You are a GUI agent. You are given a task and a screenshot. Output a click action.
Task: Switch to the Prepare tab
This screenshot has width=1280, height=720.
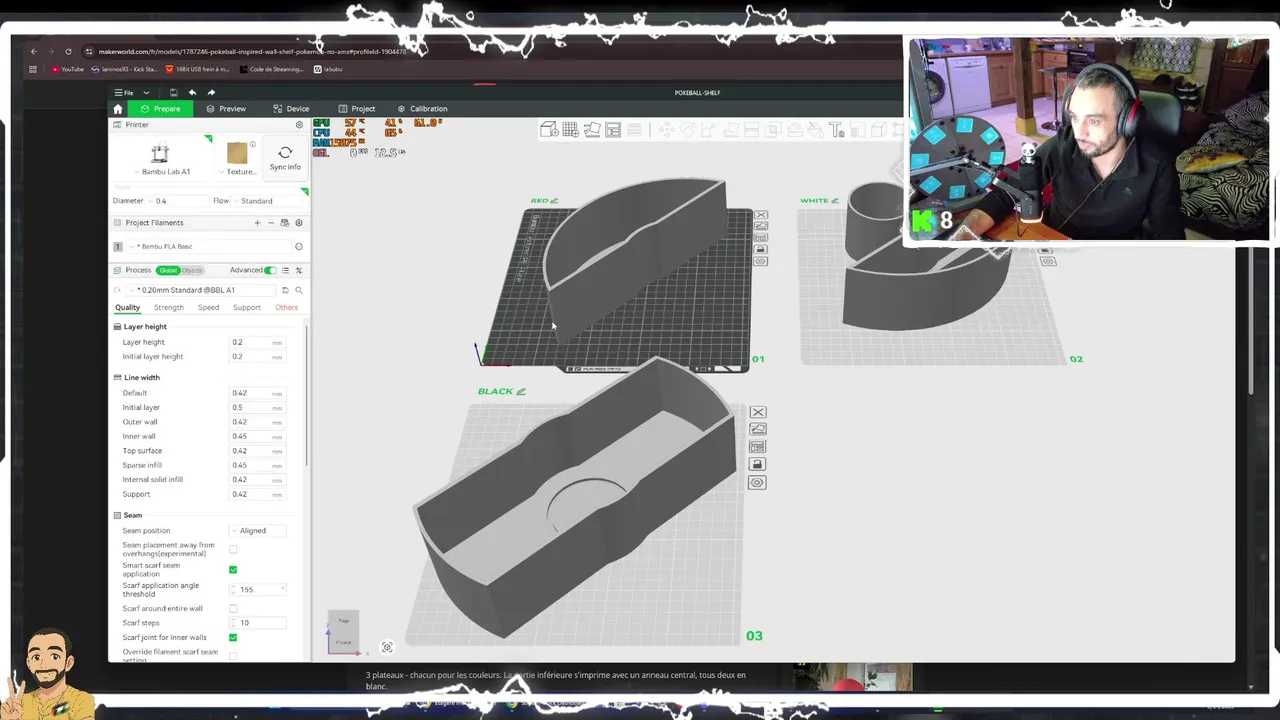161,108
